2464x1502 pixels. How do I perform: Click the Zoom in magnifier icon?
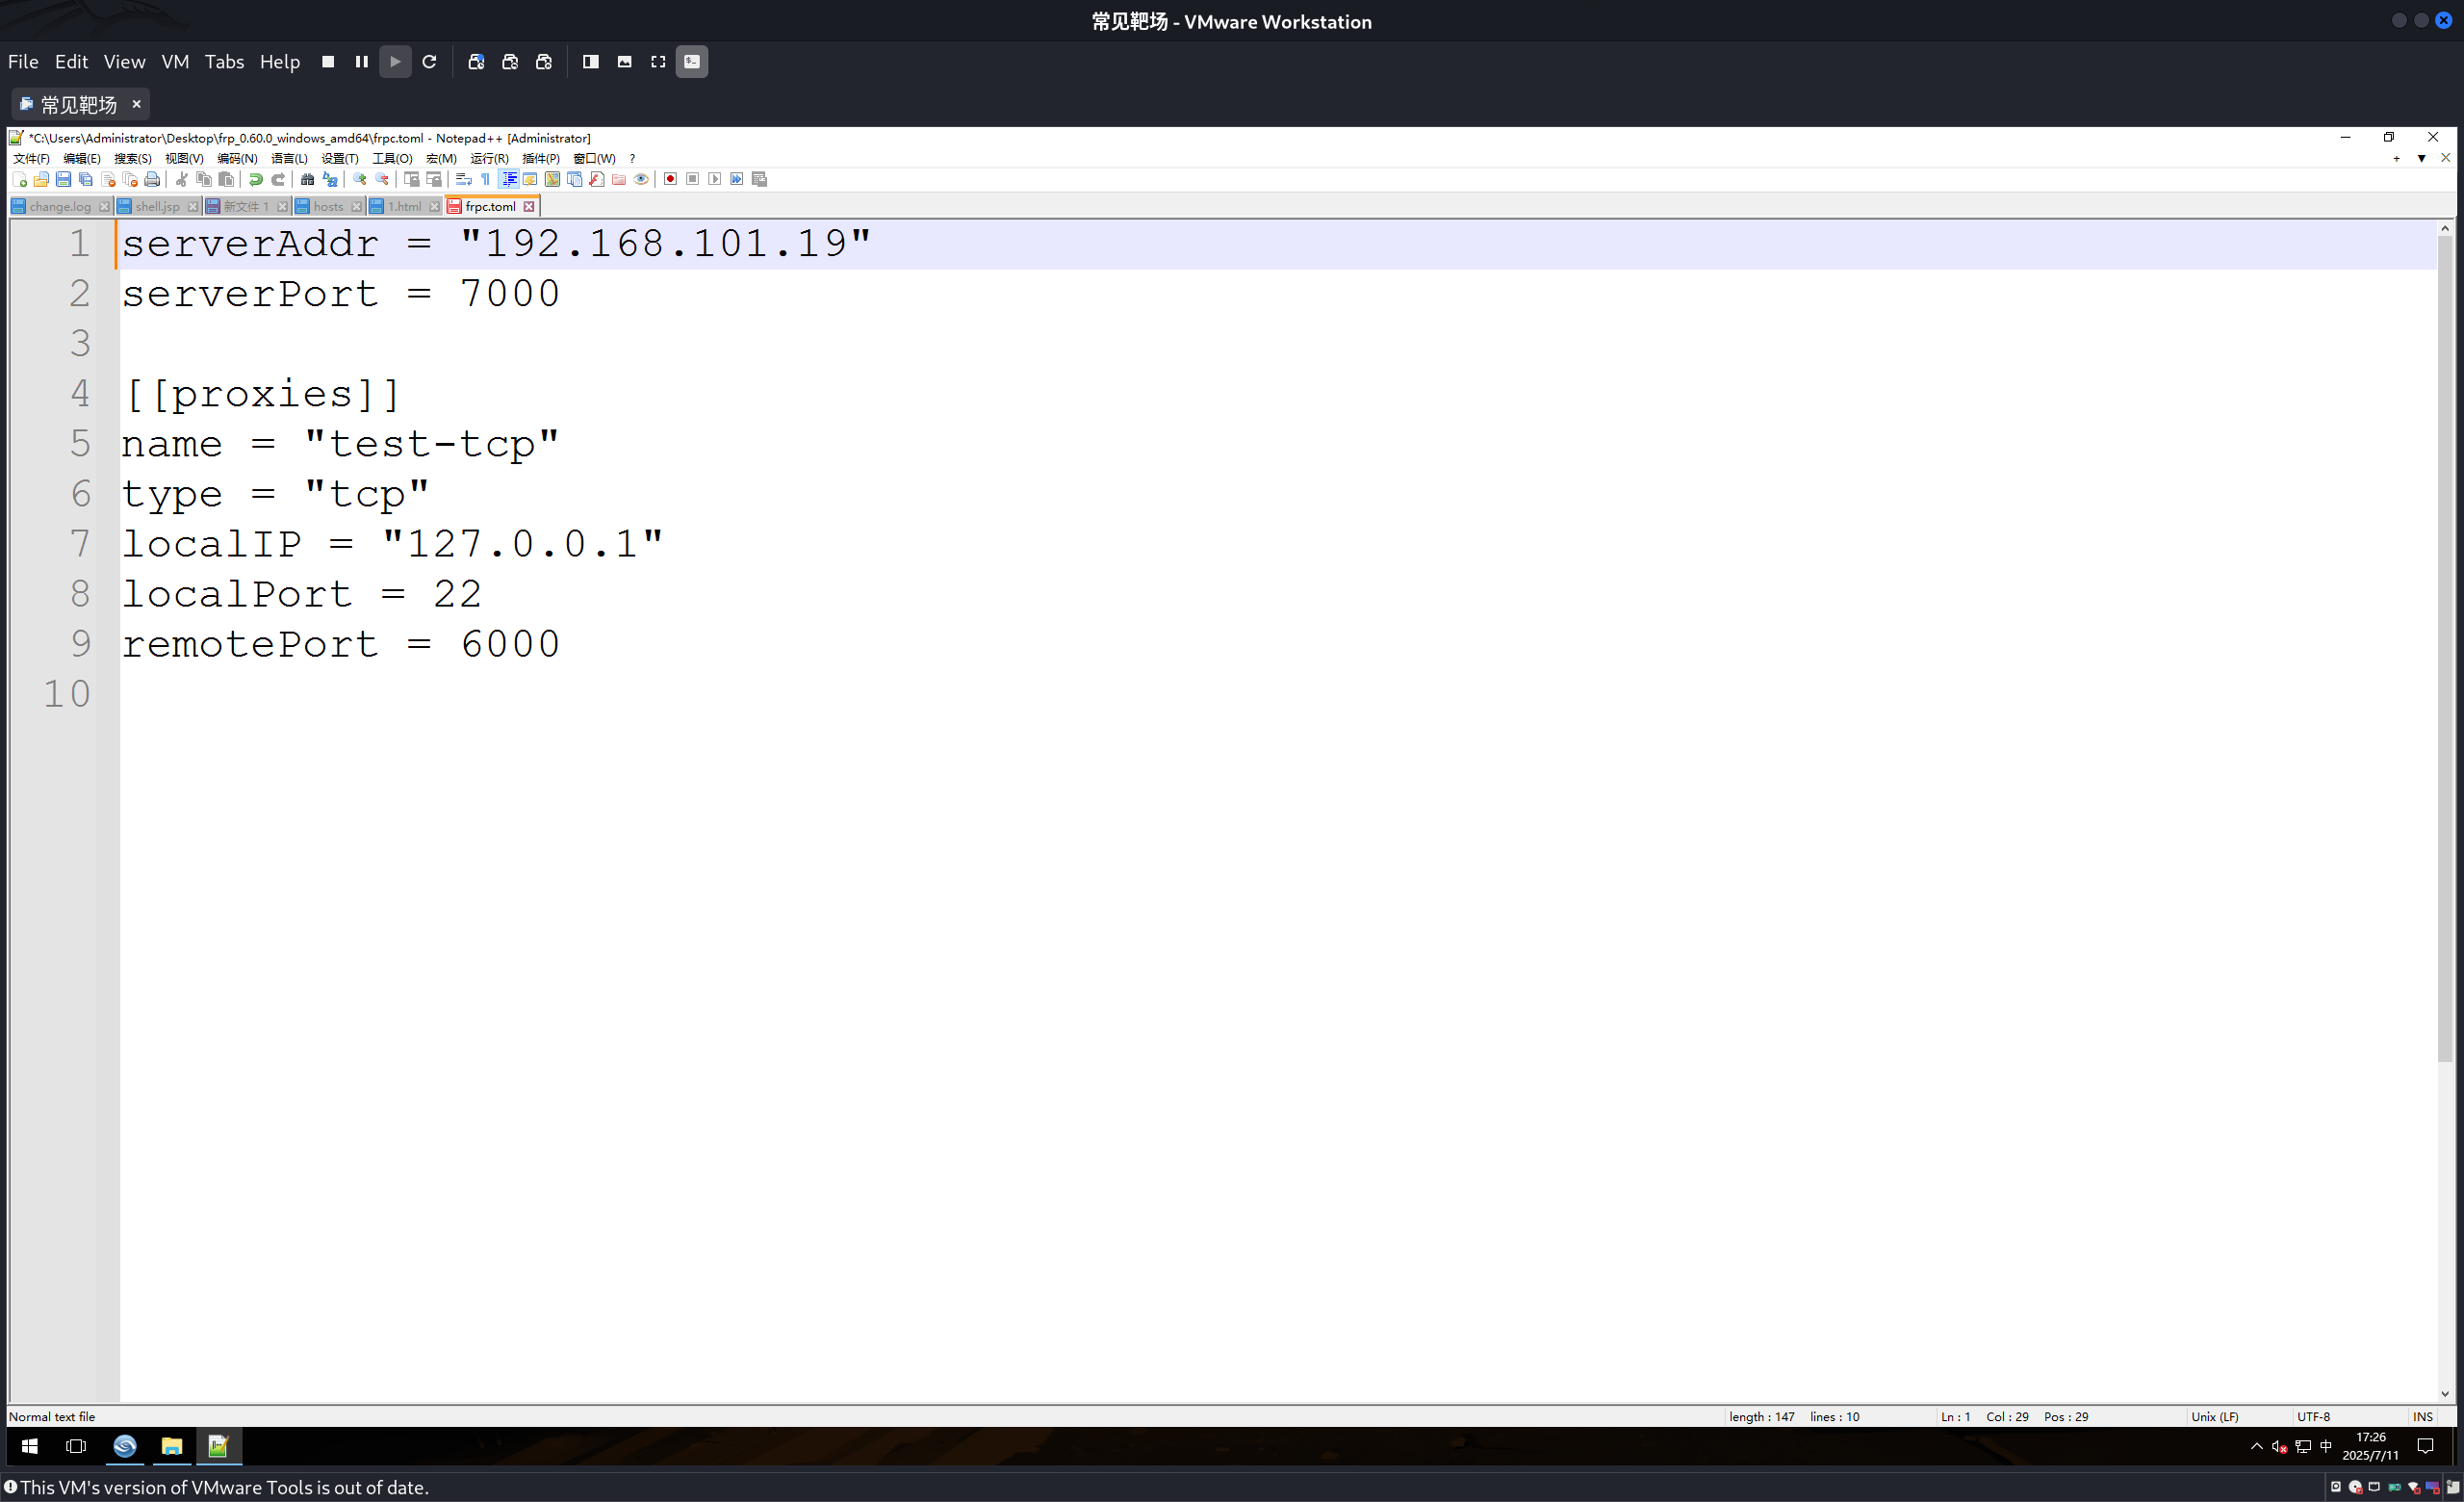pos(360,179)
